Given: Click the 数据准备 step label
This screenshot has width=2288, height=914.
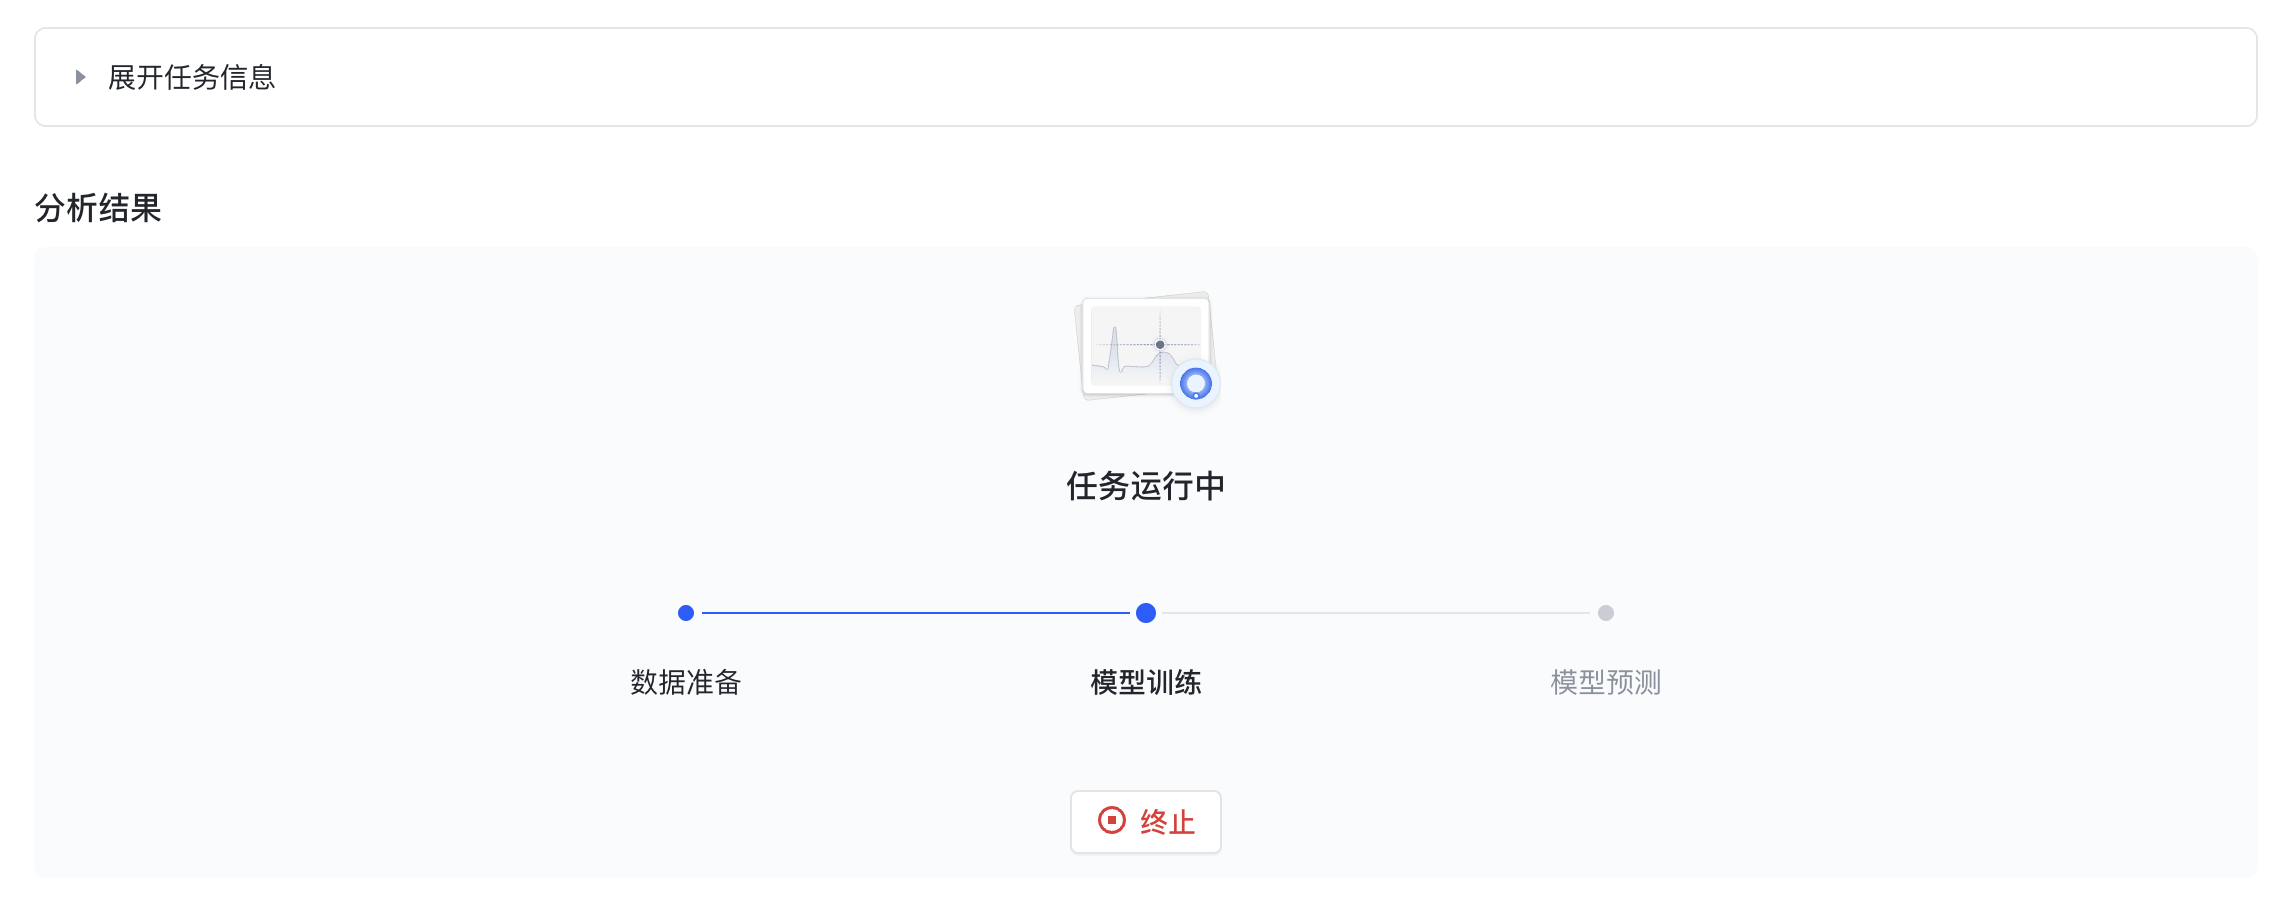Looking at the screenshot, I should tap(686, 682).
